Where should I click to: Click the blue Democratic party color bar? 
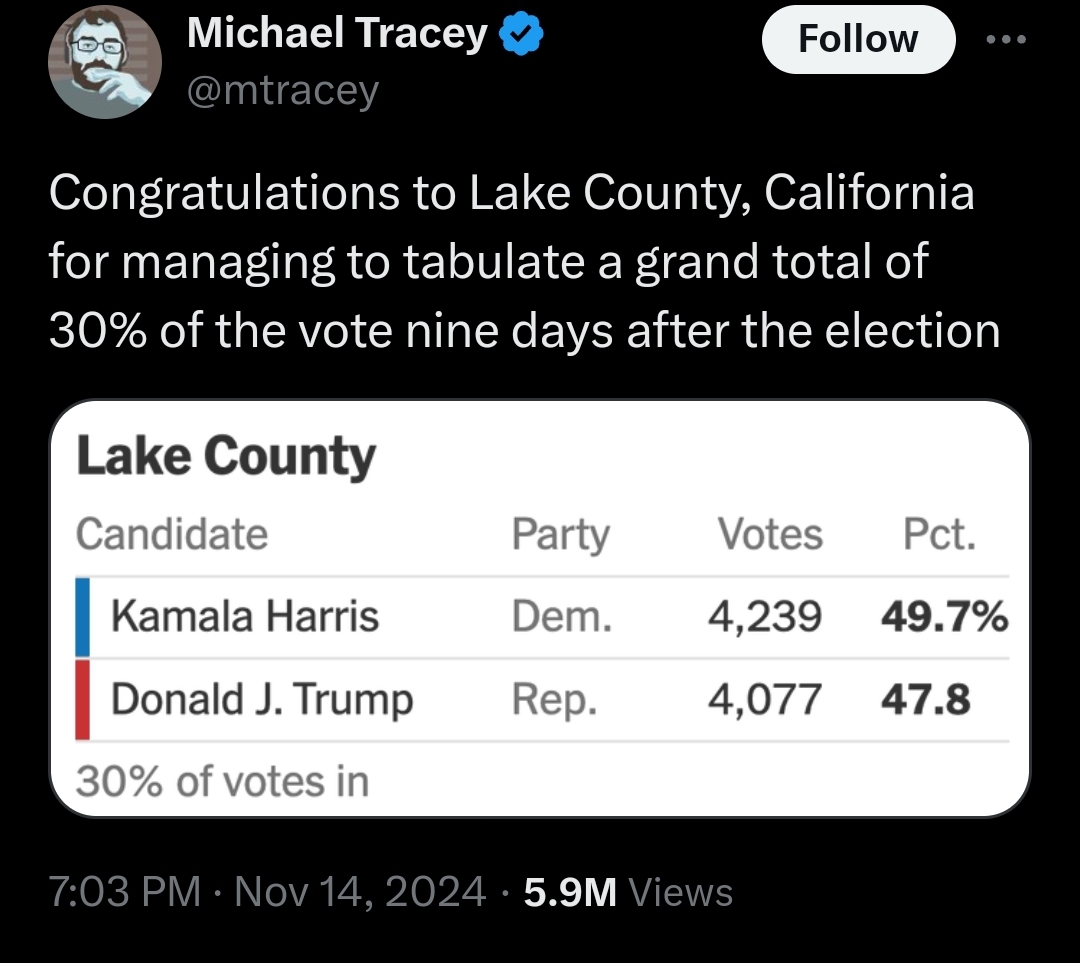pyautogui.click(x=82, y=617)
